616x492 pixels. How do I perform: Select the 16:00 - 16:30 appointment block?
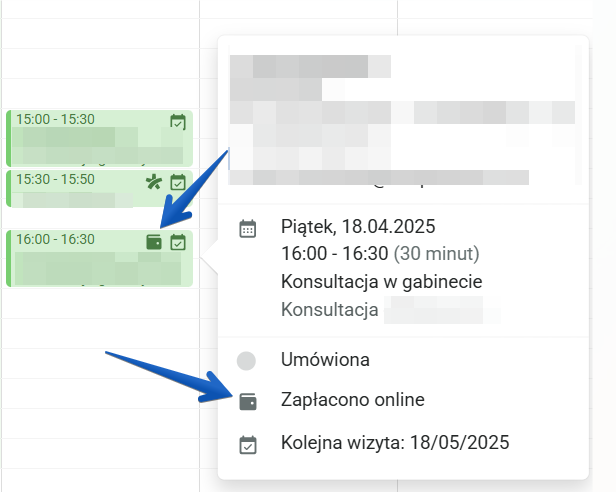[x=99, y=259]
